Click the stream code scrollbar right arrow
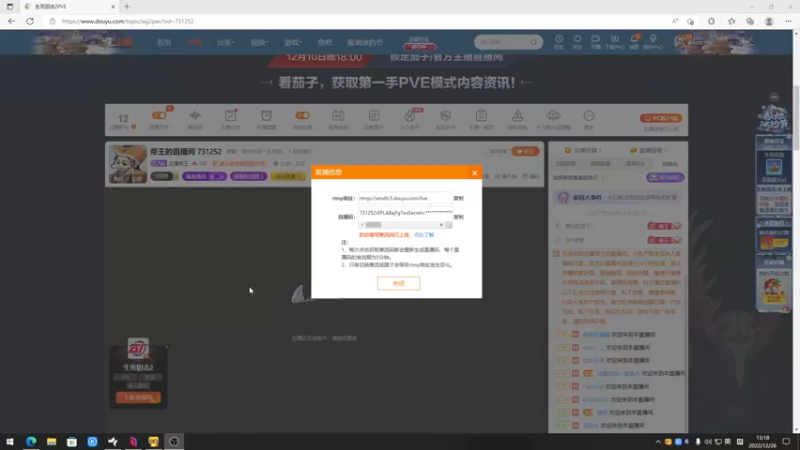 (441, 225)
